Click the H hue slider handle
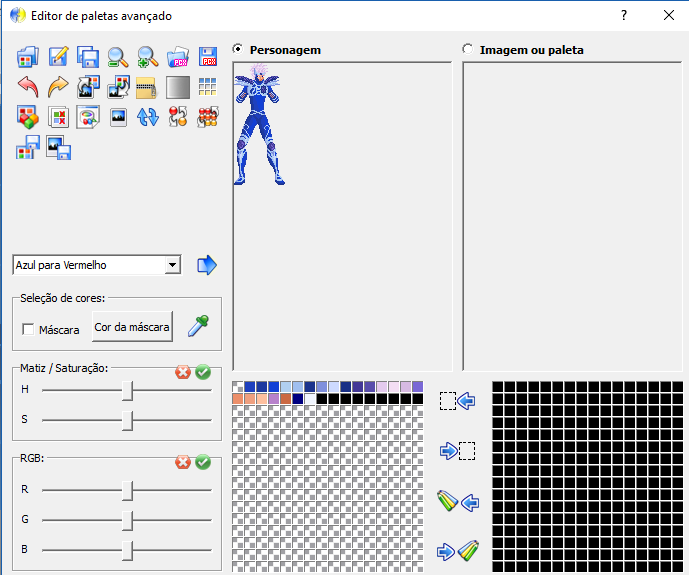This screenshot has height=575, width=689. click(x=127, y=390)
